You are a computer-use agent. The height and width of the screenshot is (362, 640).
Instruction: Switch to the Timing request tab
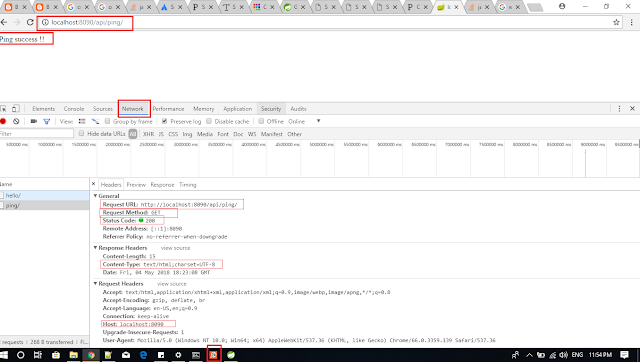point(188,185)
